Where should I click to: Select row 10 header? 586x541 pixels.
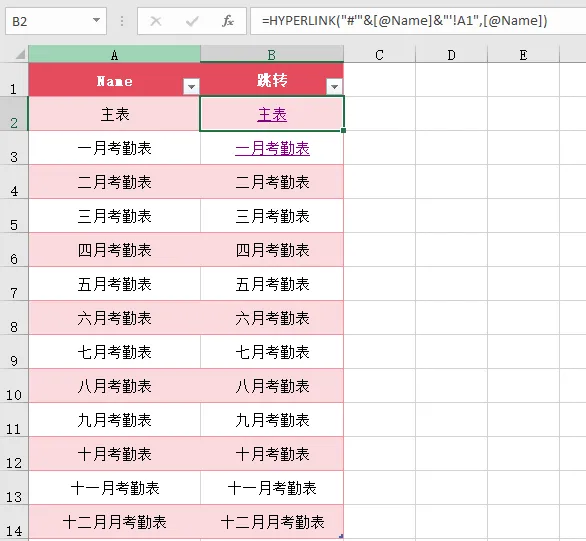[14, 386]
